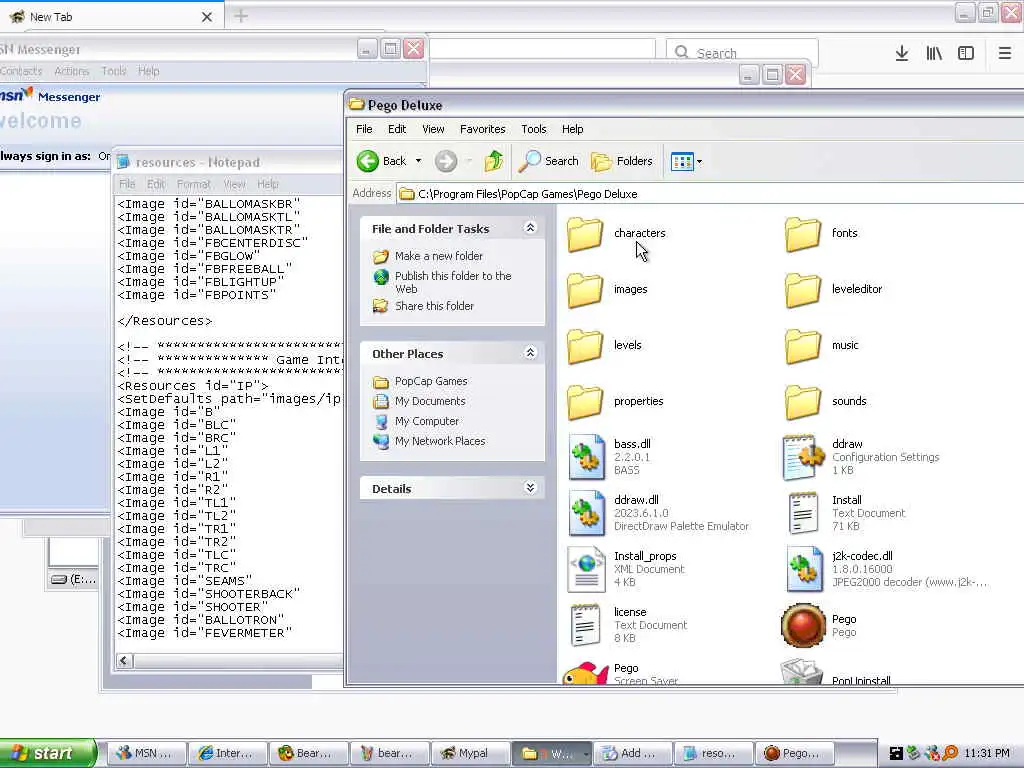Open PopCap Games in Other Places
Image resolution: width=1024 pixels, height=768 pixels.
click(430, 381)
